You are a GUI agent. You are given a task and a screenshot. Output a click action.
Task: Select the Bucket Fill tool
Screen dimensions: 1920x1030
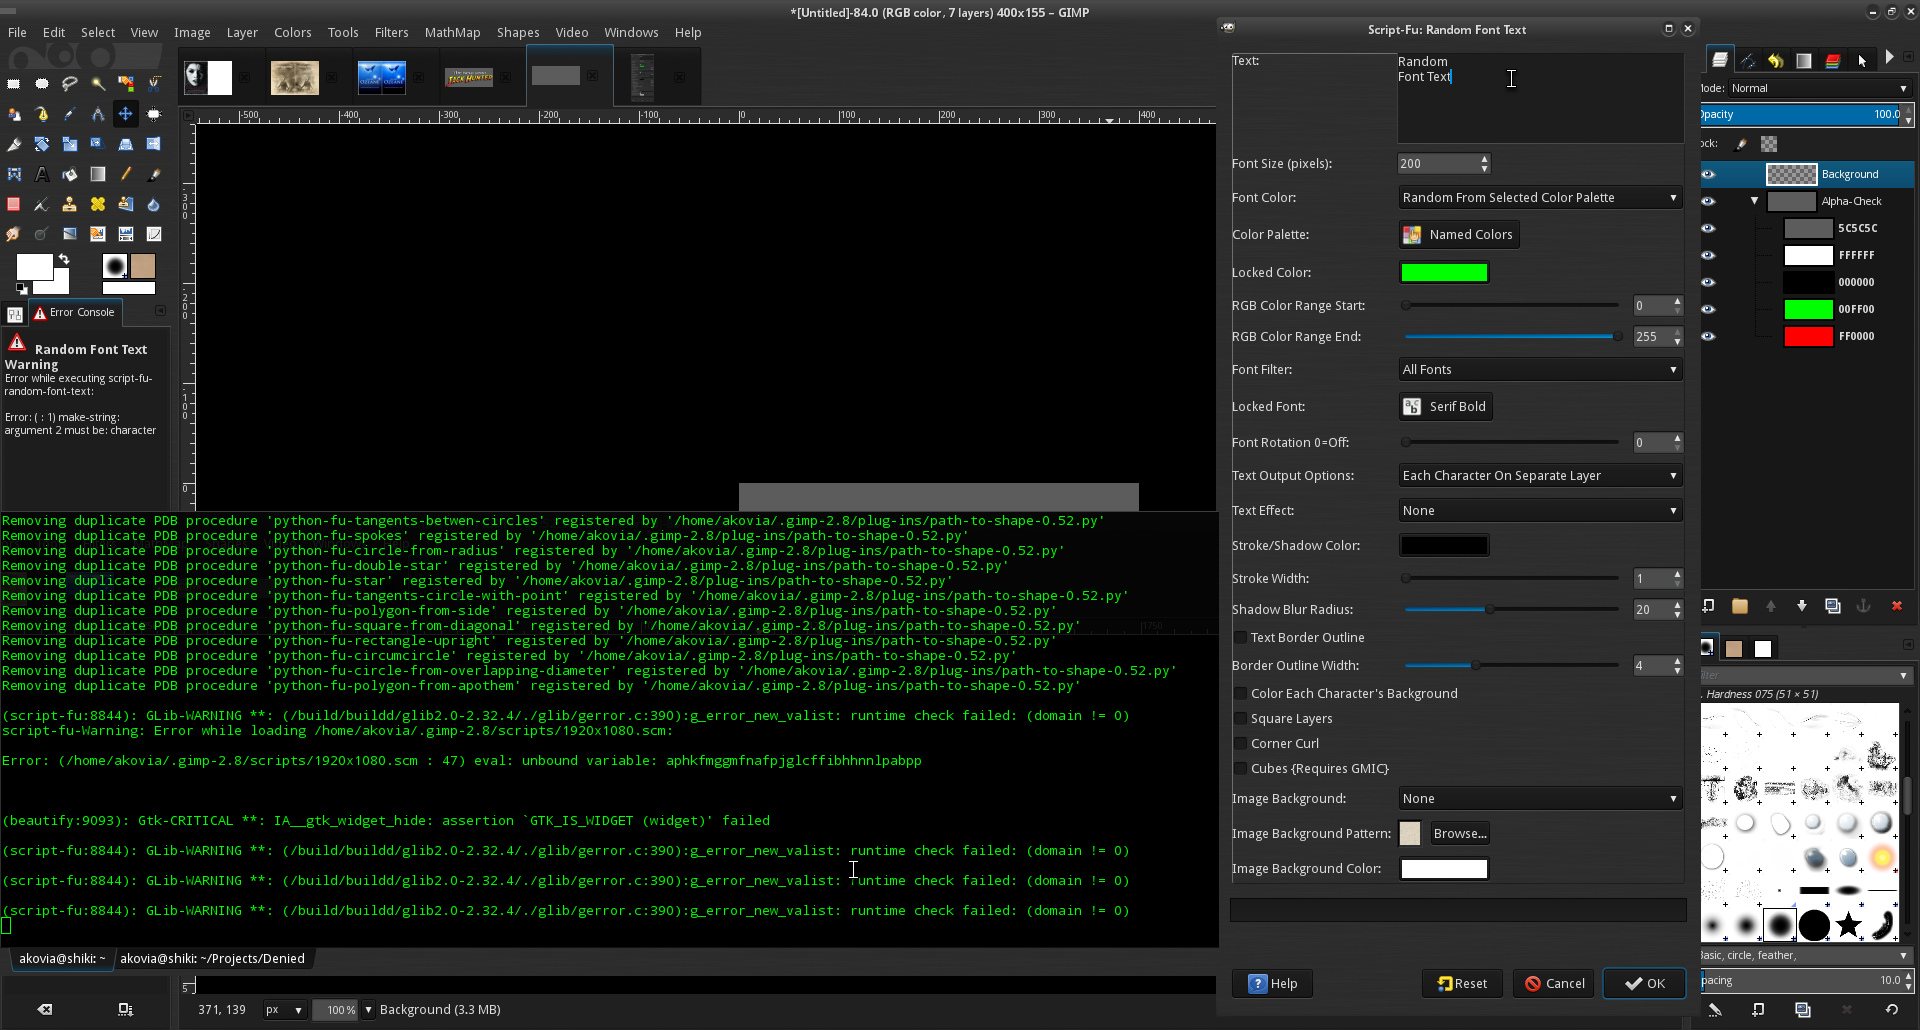(x=70, y=174)
